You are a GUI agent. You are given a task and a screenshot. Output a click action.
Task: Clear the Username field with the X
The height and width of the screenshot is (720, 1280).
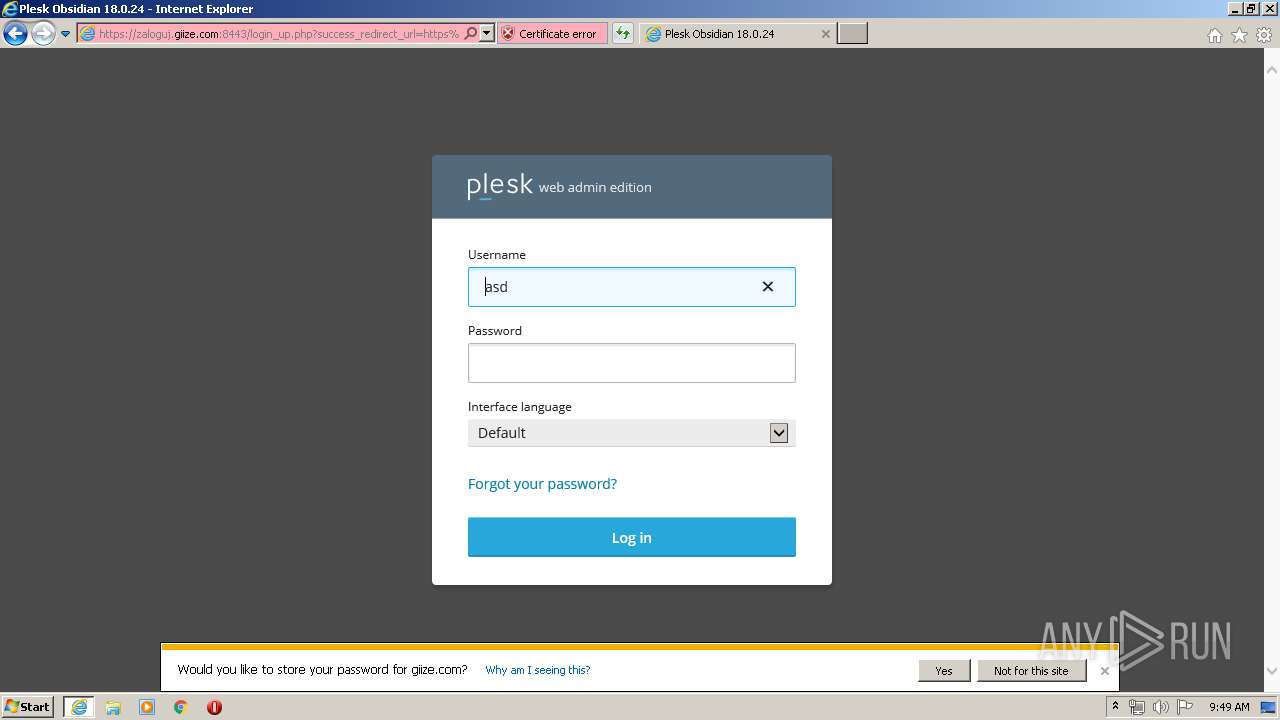click(x=768, y=287)
